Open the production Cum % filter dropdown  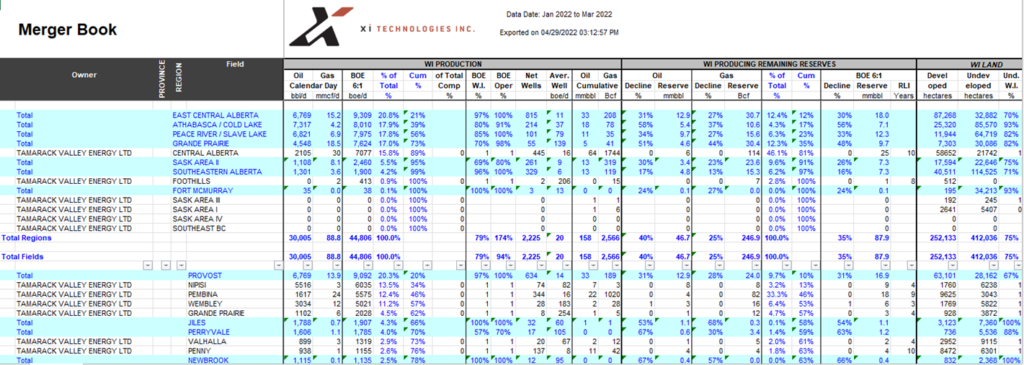tap(428, 265)
